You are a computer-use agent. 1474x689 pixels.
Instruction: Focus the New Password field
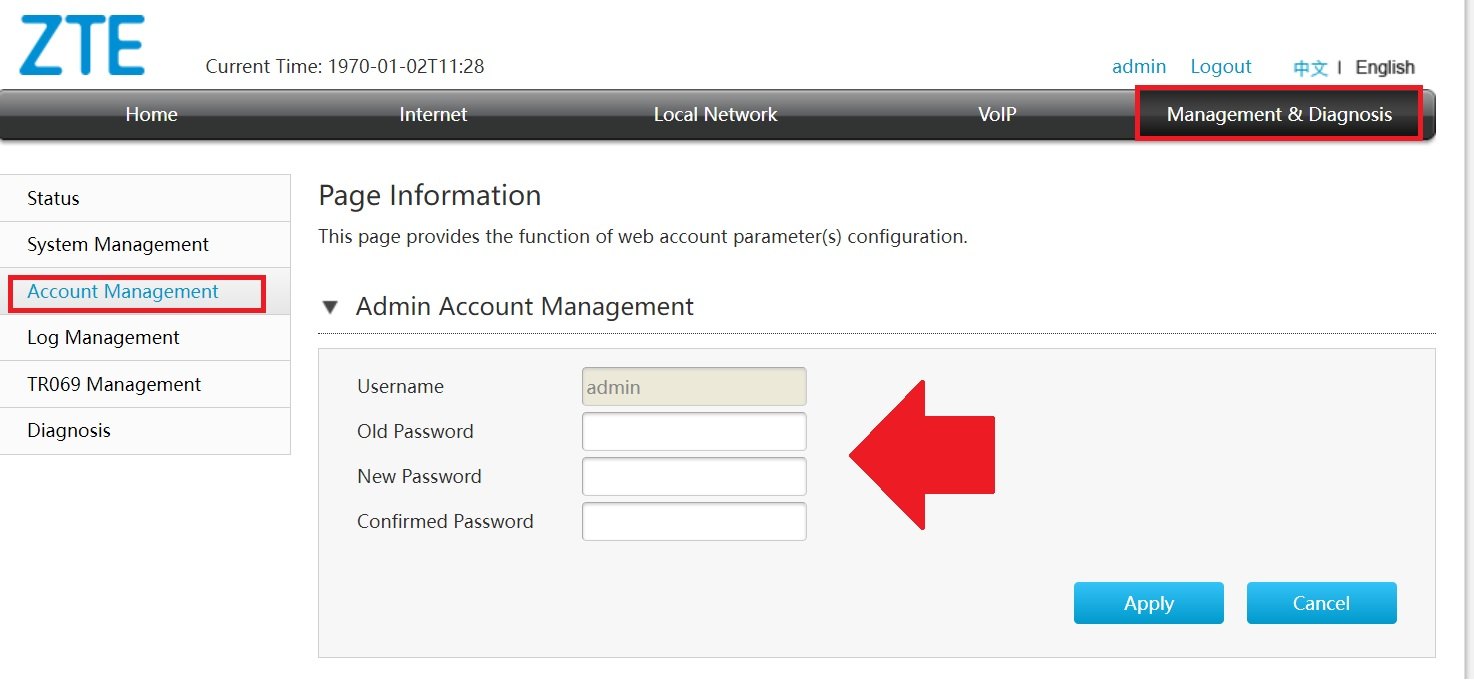(694, 477)
